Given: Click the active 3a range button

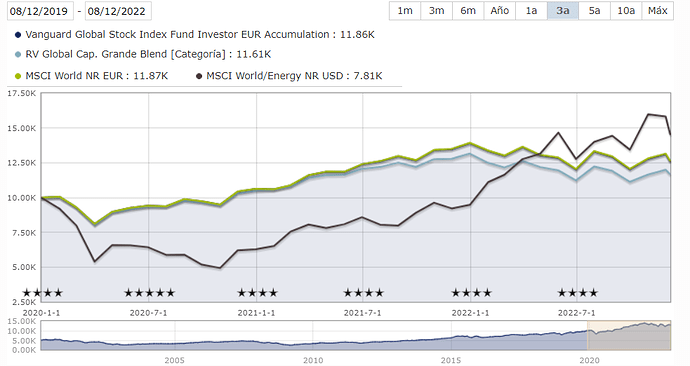Looking at the screenshot, I should pyautogui.click(x=563, y=11).
